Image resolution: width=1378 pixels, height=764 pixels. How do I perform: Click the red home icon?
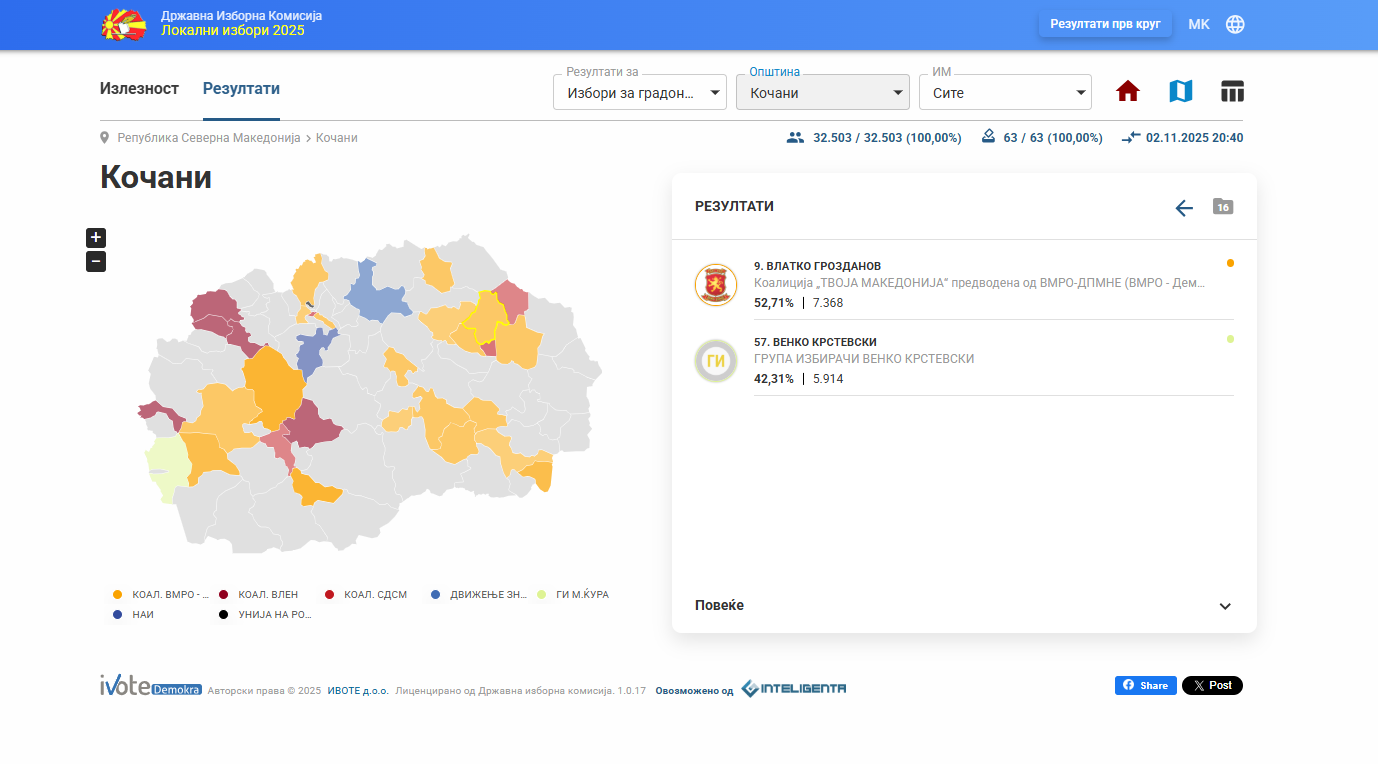(1128, 92)
